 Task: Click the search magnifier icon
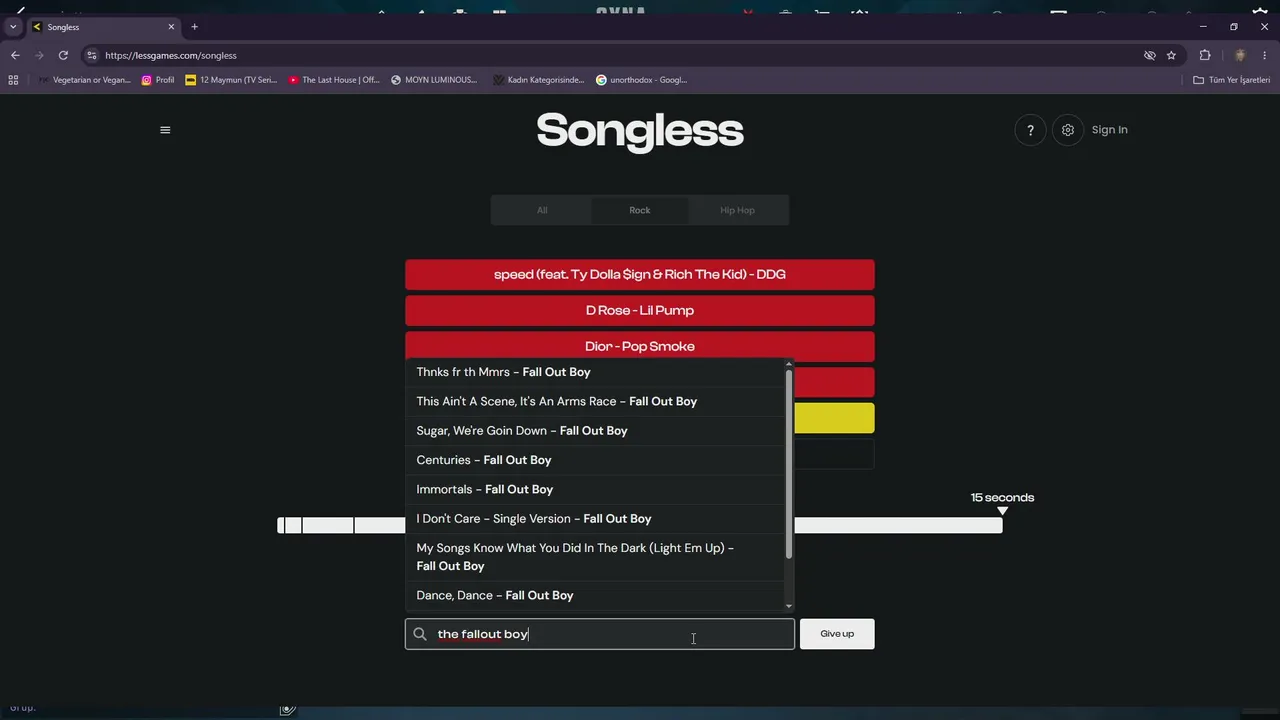(x=420, y=634)
